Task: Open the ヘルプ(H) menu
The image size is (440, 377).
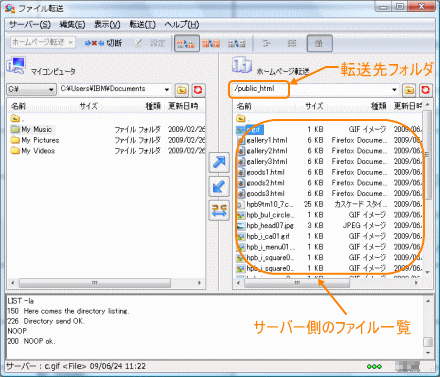Action: pyautogui.click(x=182, y=24)
